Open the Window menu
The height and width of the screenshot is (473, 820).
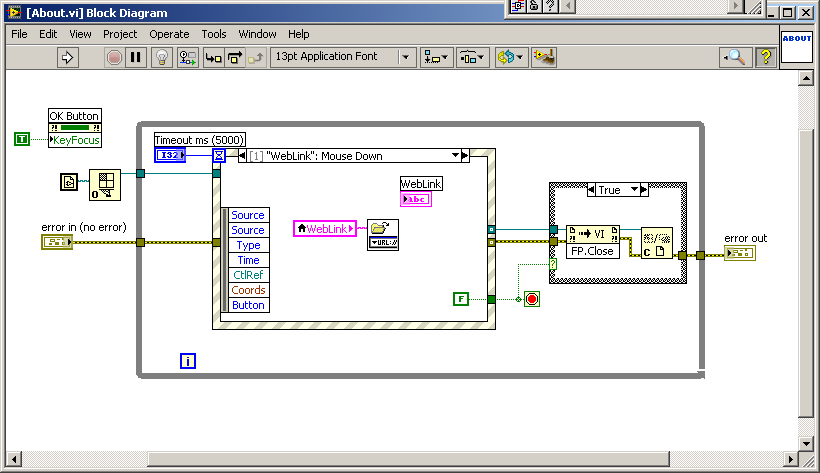click(x=257, y=34)
